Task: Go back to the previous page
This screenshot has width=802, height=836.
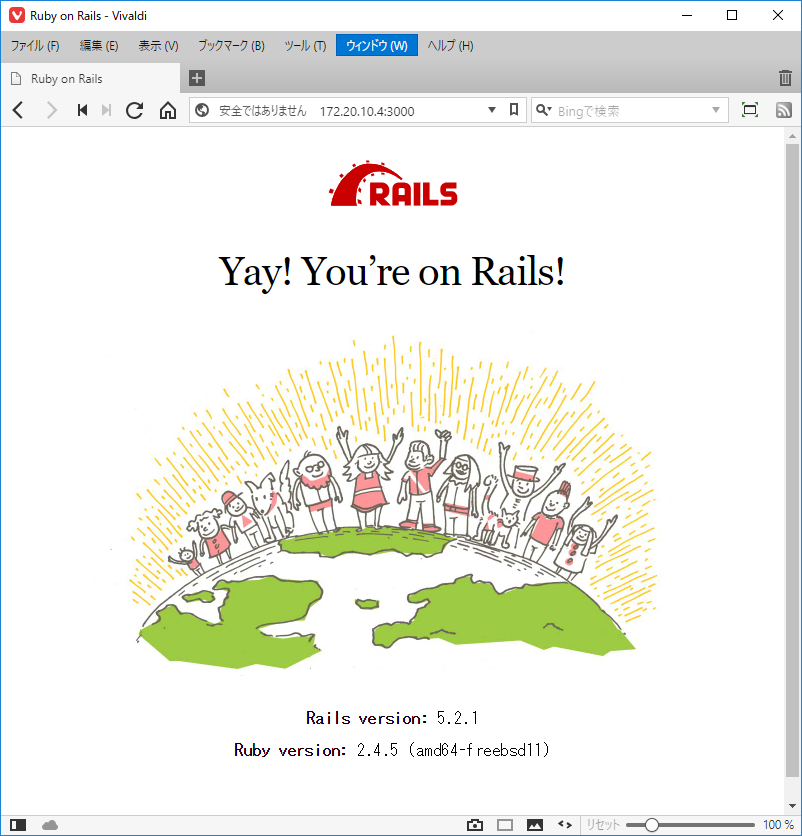Action: click(18, 110)
